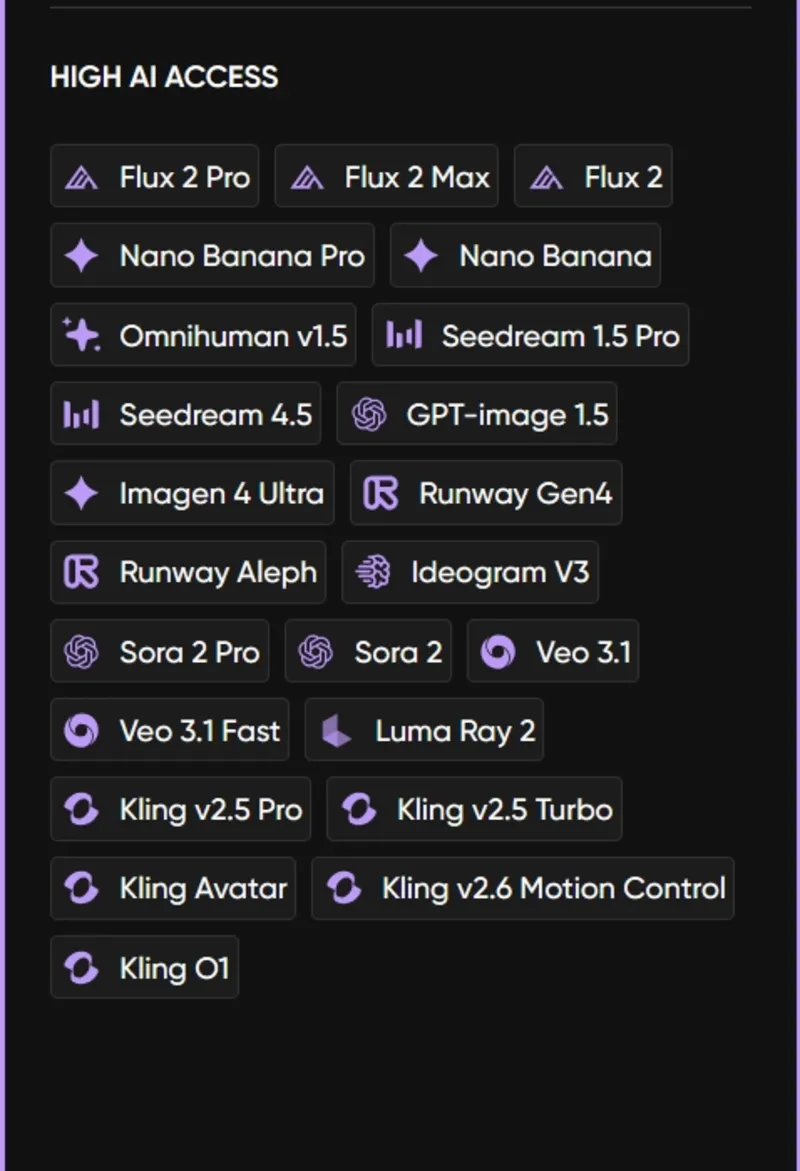Select the Seedream 1.5 Pro tag
800x1171 pixels.
tap(530, 335)
